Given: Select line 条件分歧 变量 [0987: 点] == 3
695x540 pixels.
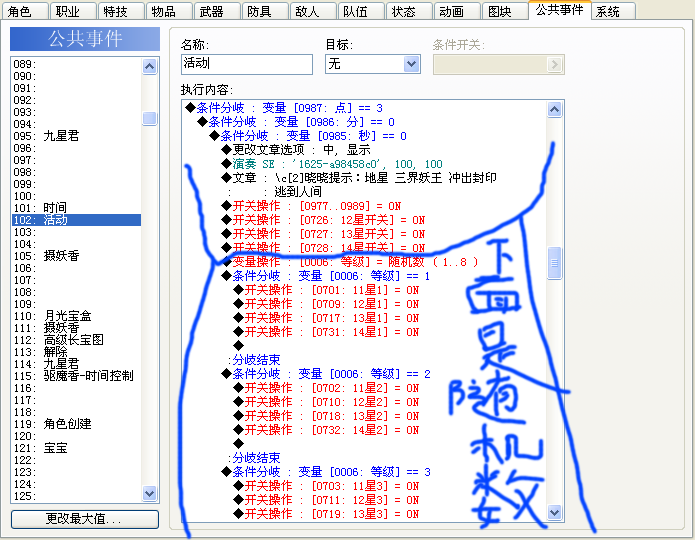Looking at the screenshot, I should coord(284,108).
